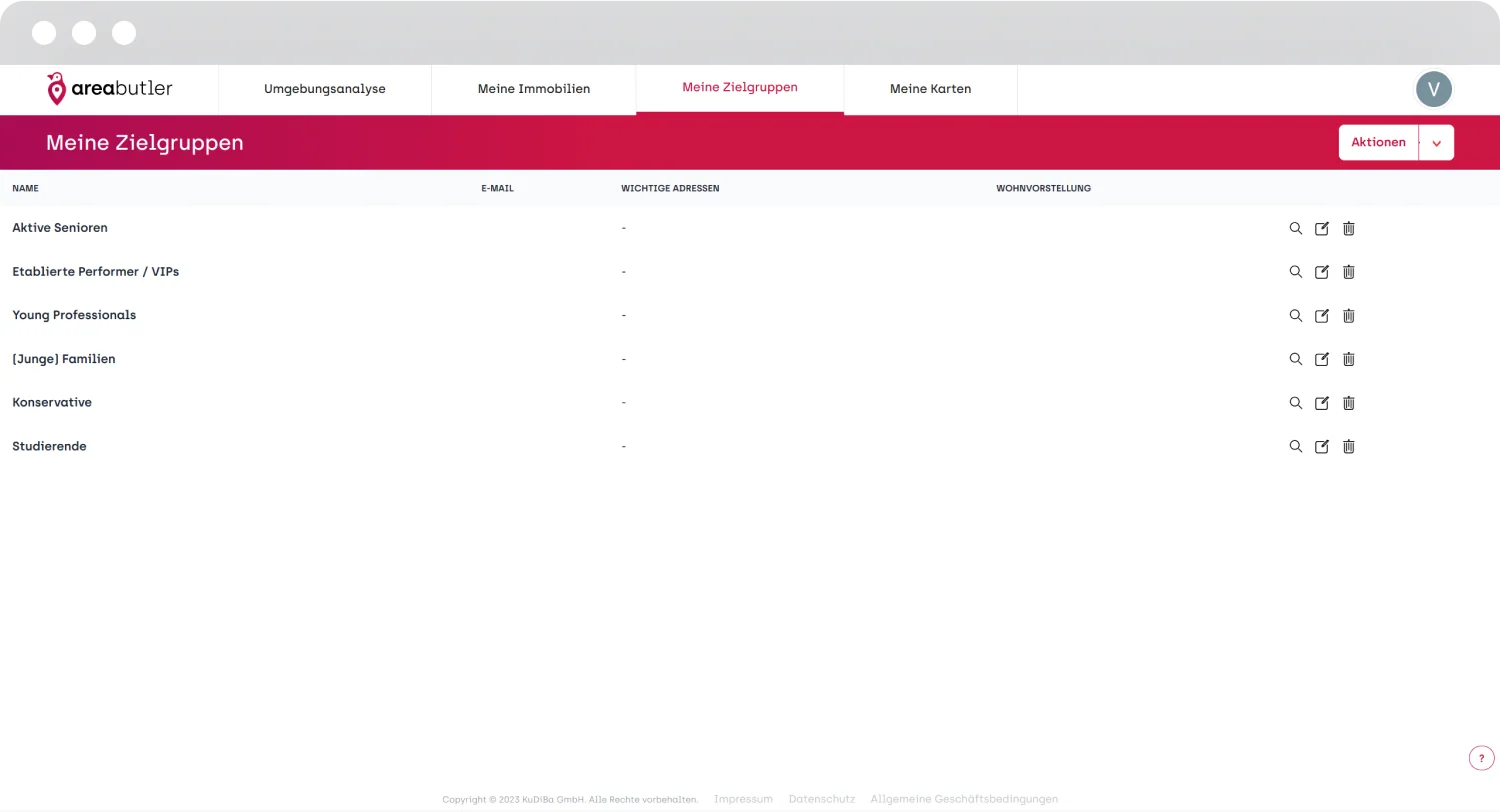Edit the (Junge) Familien group
Screen dimensions: 1500x812
1322,359
